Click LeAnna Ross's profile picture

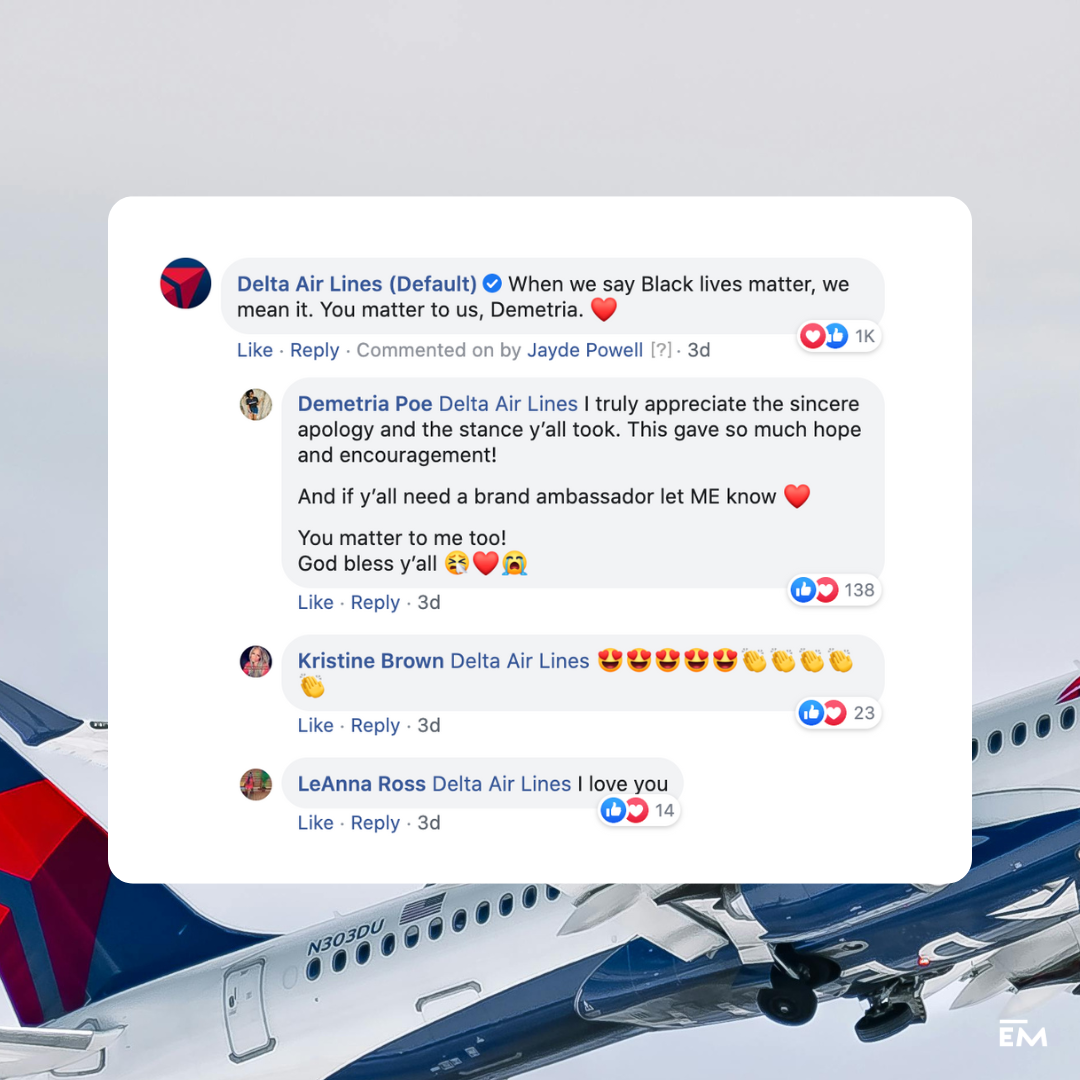point(256,785)
